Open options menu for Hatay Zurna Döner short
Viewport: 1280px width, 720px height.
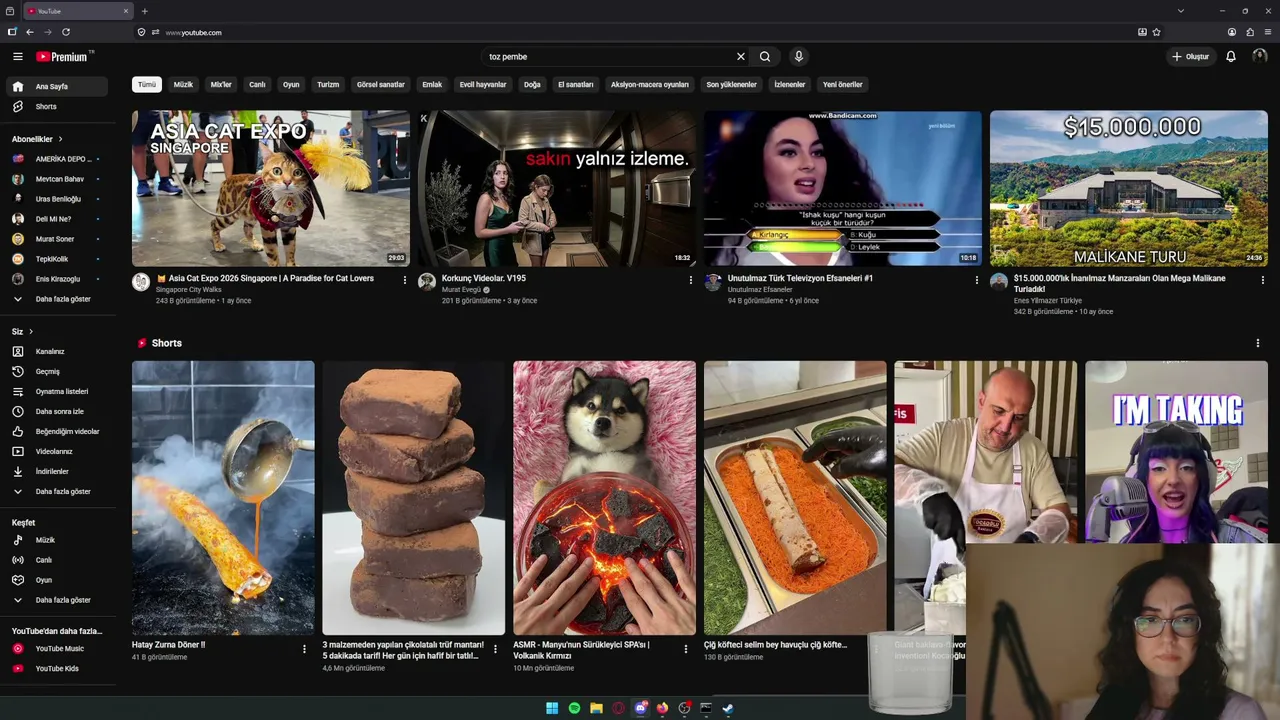click(x=305, y=649)
